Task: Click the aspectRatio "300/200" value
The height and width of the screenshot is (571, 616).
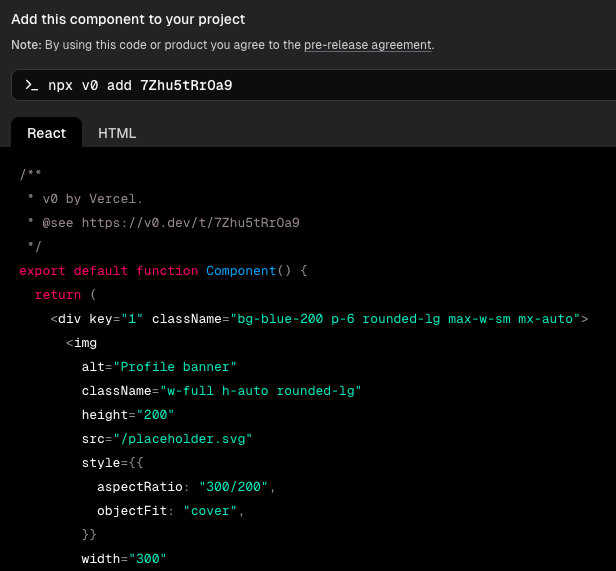Action: coord(236,487)
